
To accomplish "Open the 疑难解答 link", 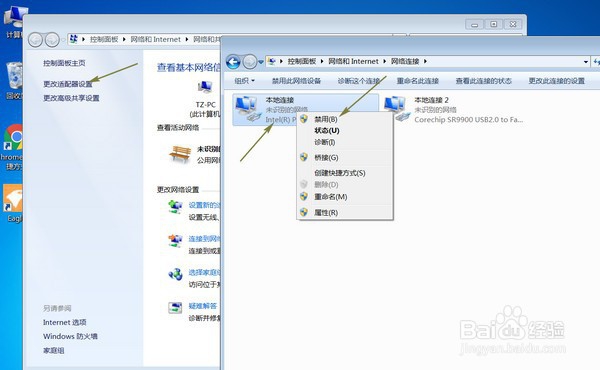I will tap(203, 306).
